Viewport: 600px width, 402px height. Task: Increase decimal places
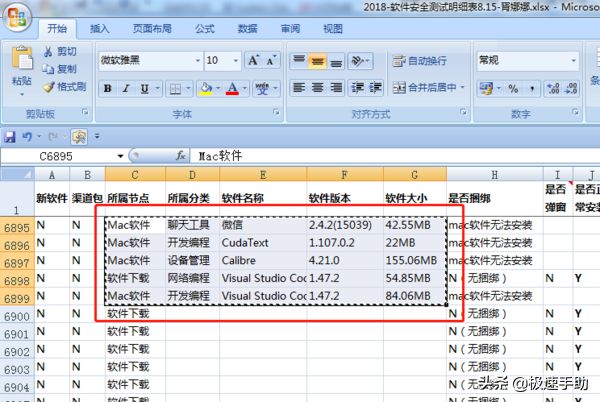pos(553,89)
